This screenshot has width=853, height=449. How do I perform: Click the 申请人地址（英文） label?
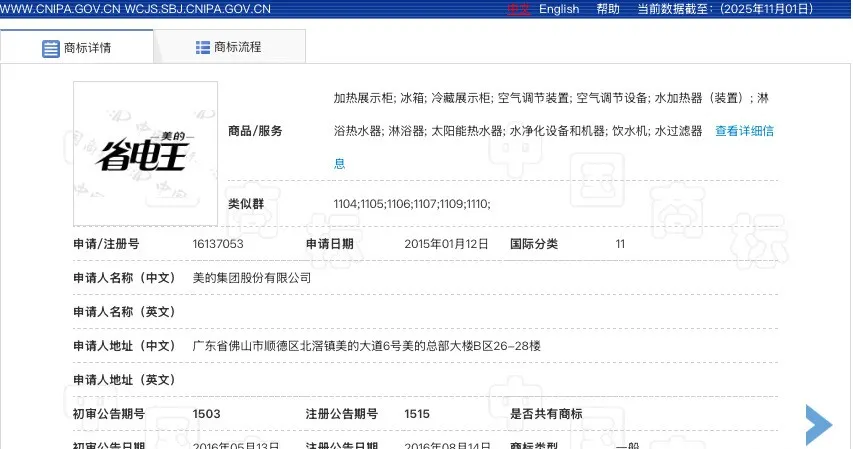point(125,380)
